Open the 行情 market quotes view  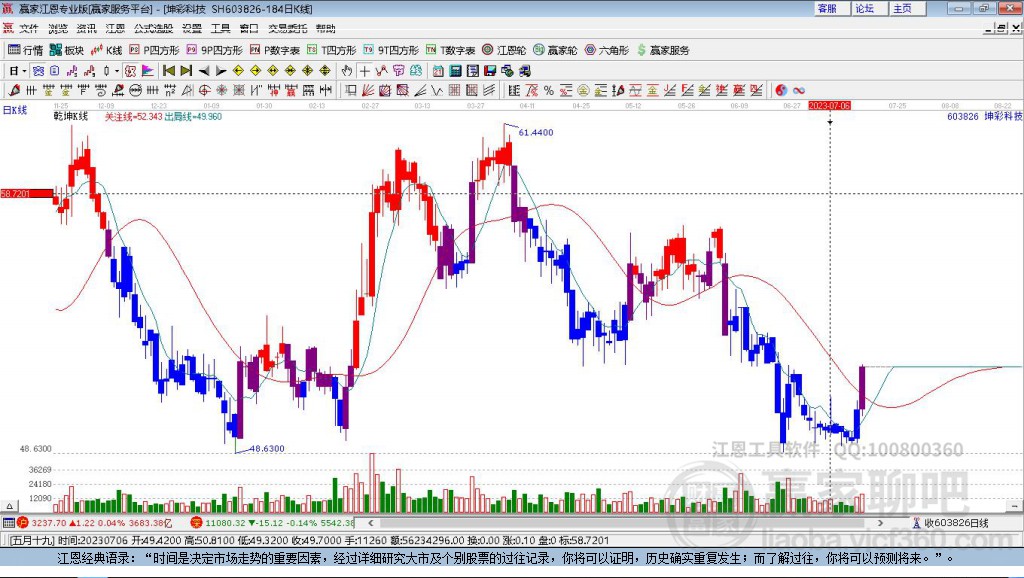(25, 50)
